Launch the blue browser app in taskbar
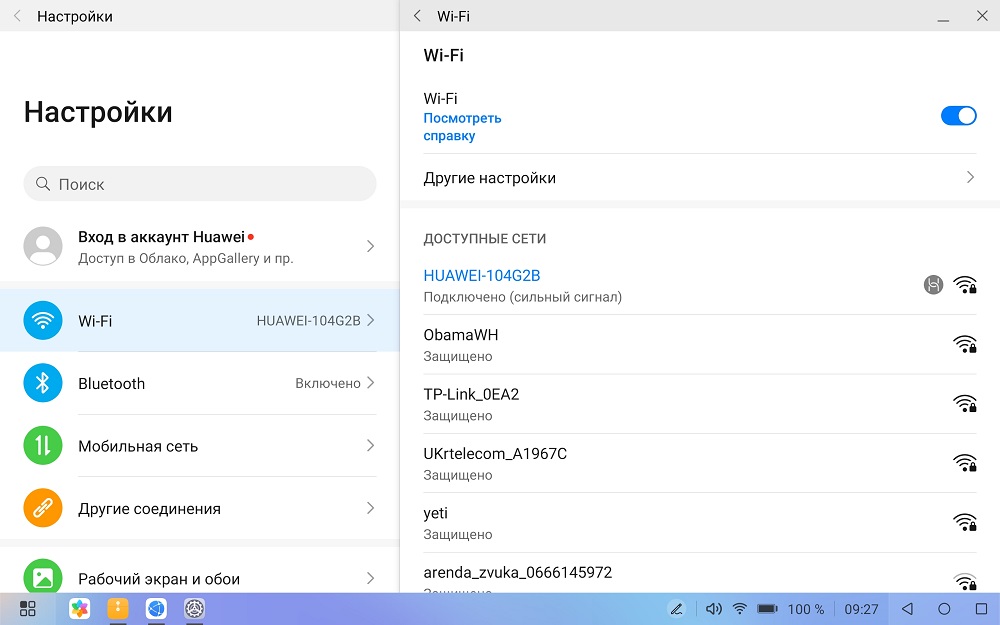The height and width of the screenshot is (625, 1000). [x=156, y=608]
